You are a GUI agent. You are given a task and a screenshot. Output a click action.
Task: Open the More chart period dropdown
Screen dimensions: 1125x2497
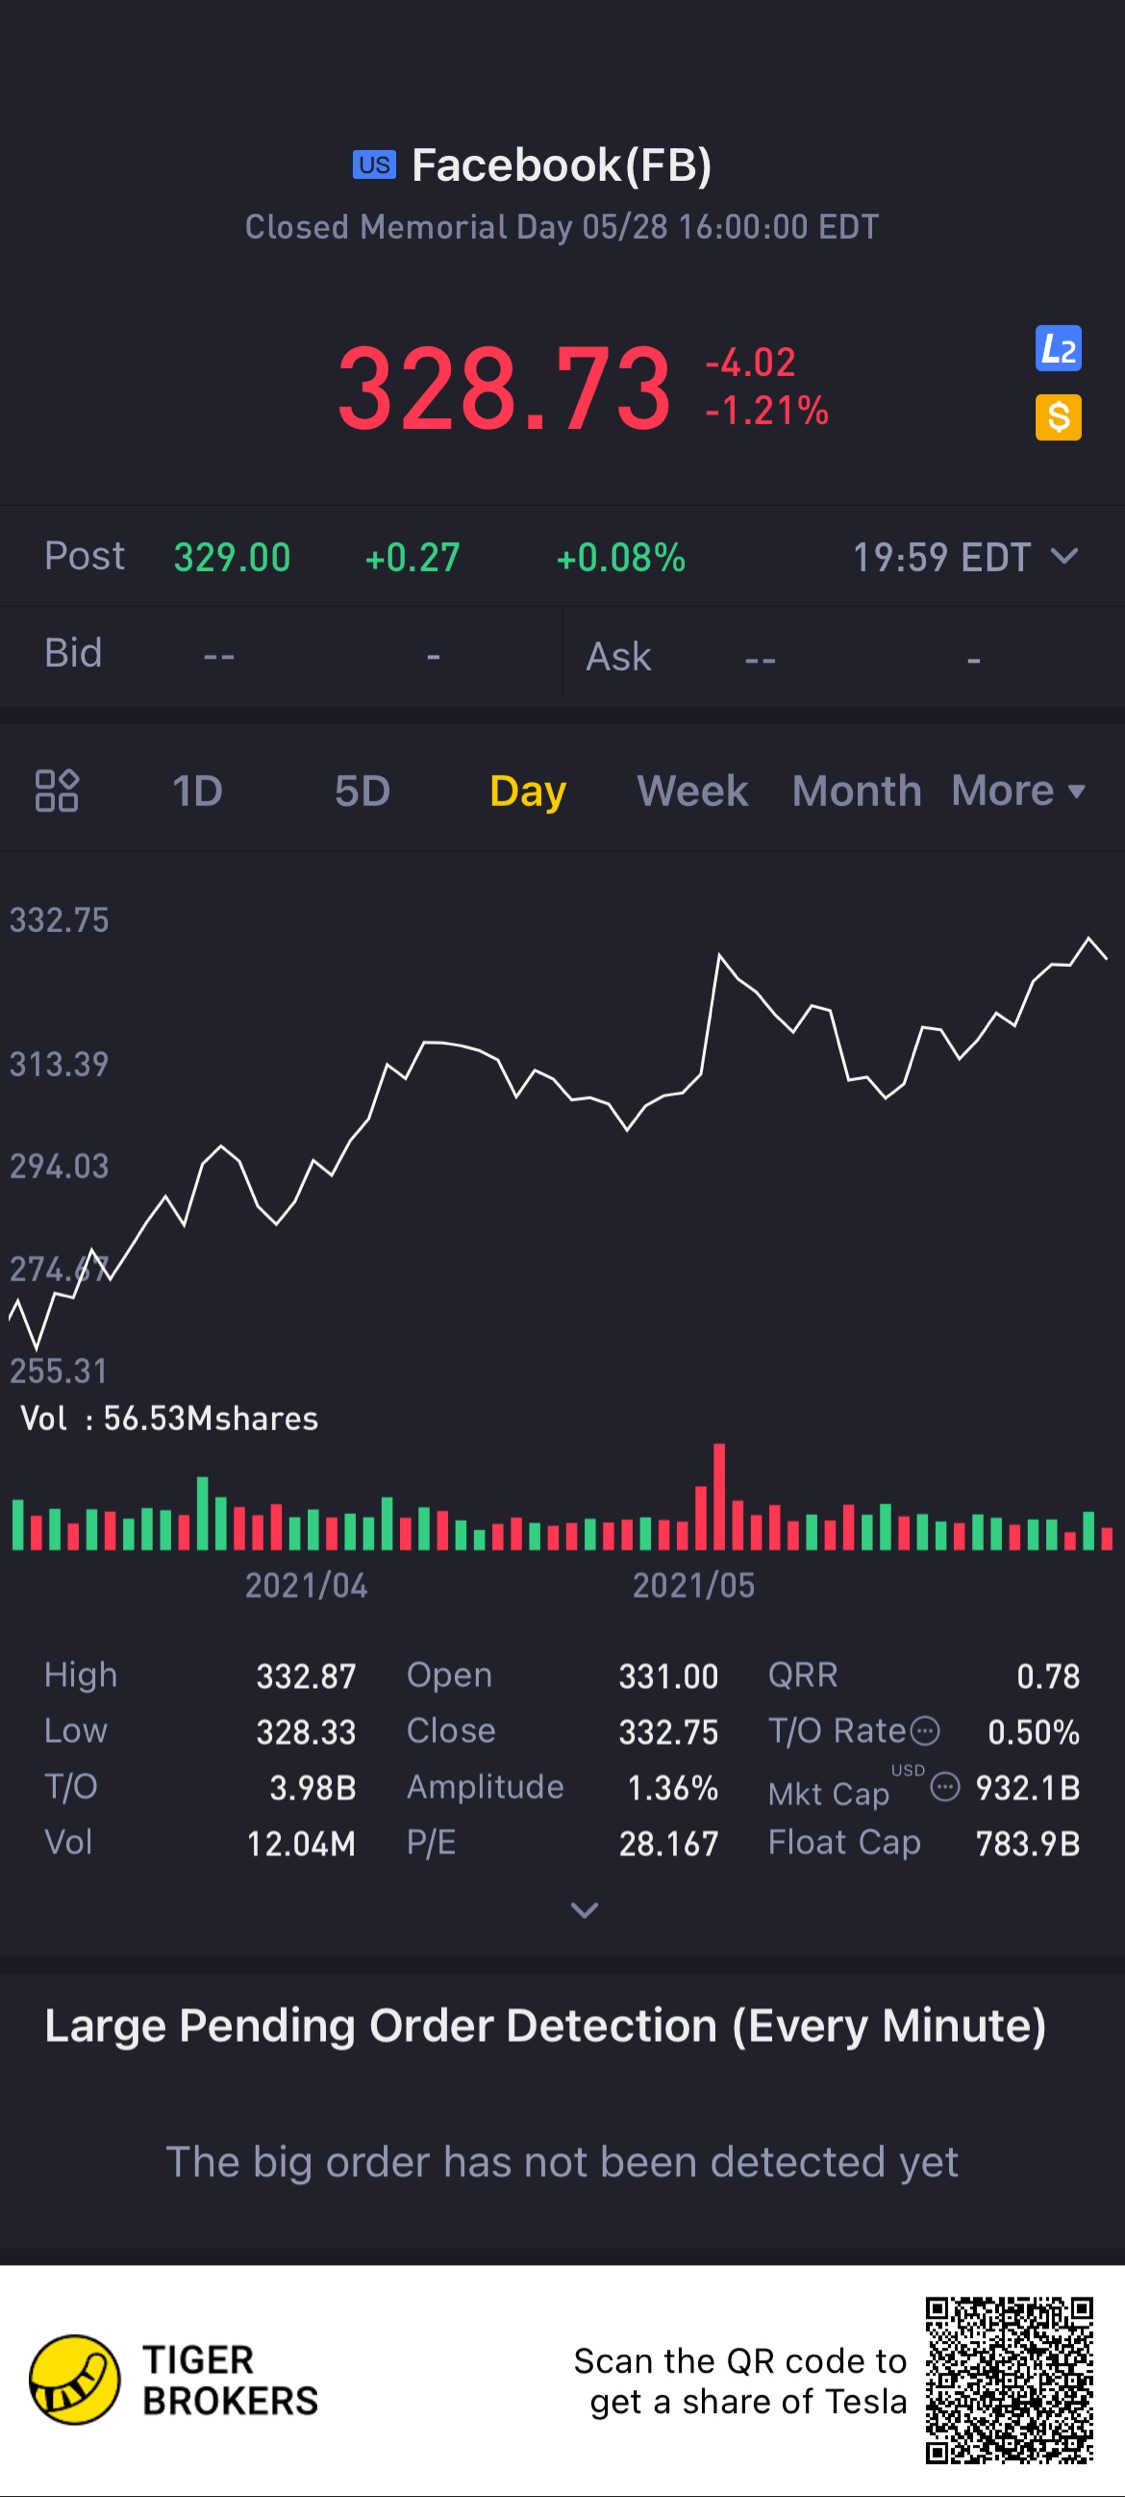(1018, 791)
